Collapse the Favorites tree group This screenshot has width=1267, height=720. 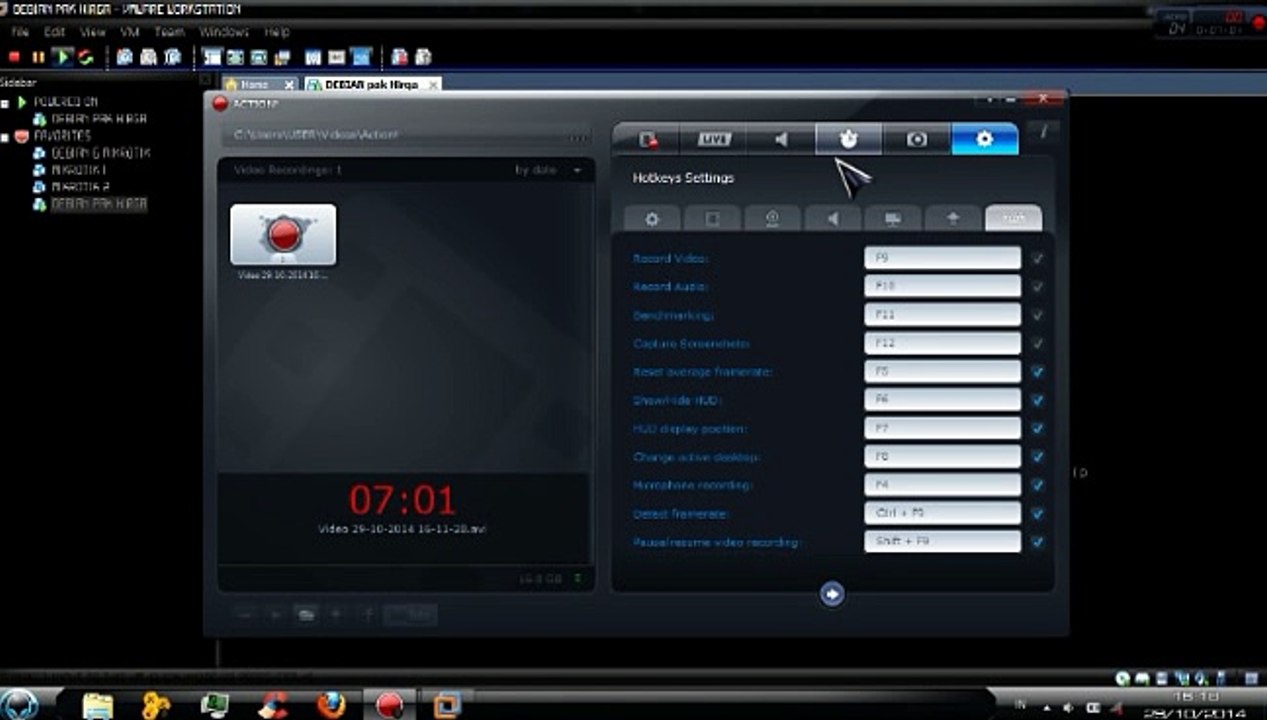5,136
